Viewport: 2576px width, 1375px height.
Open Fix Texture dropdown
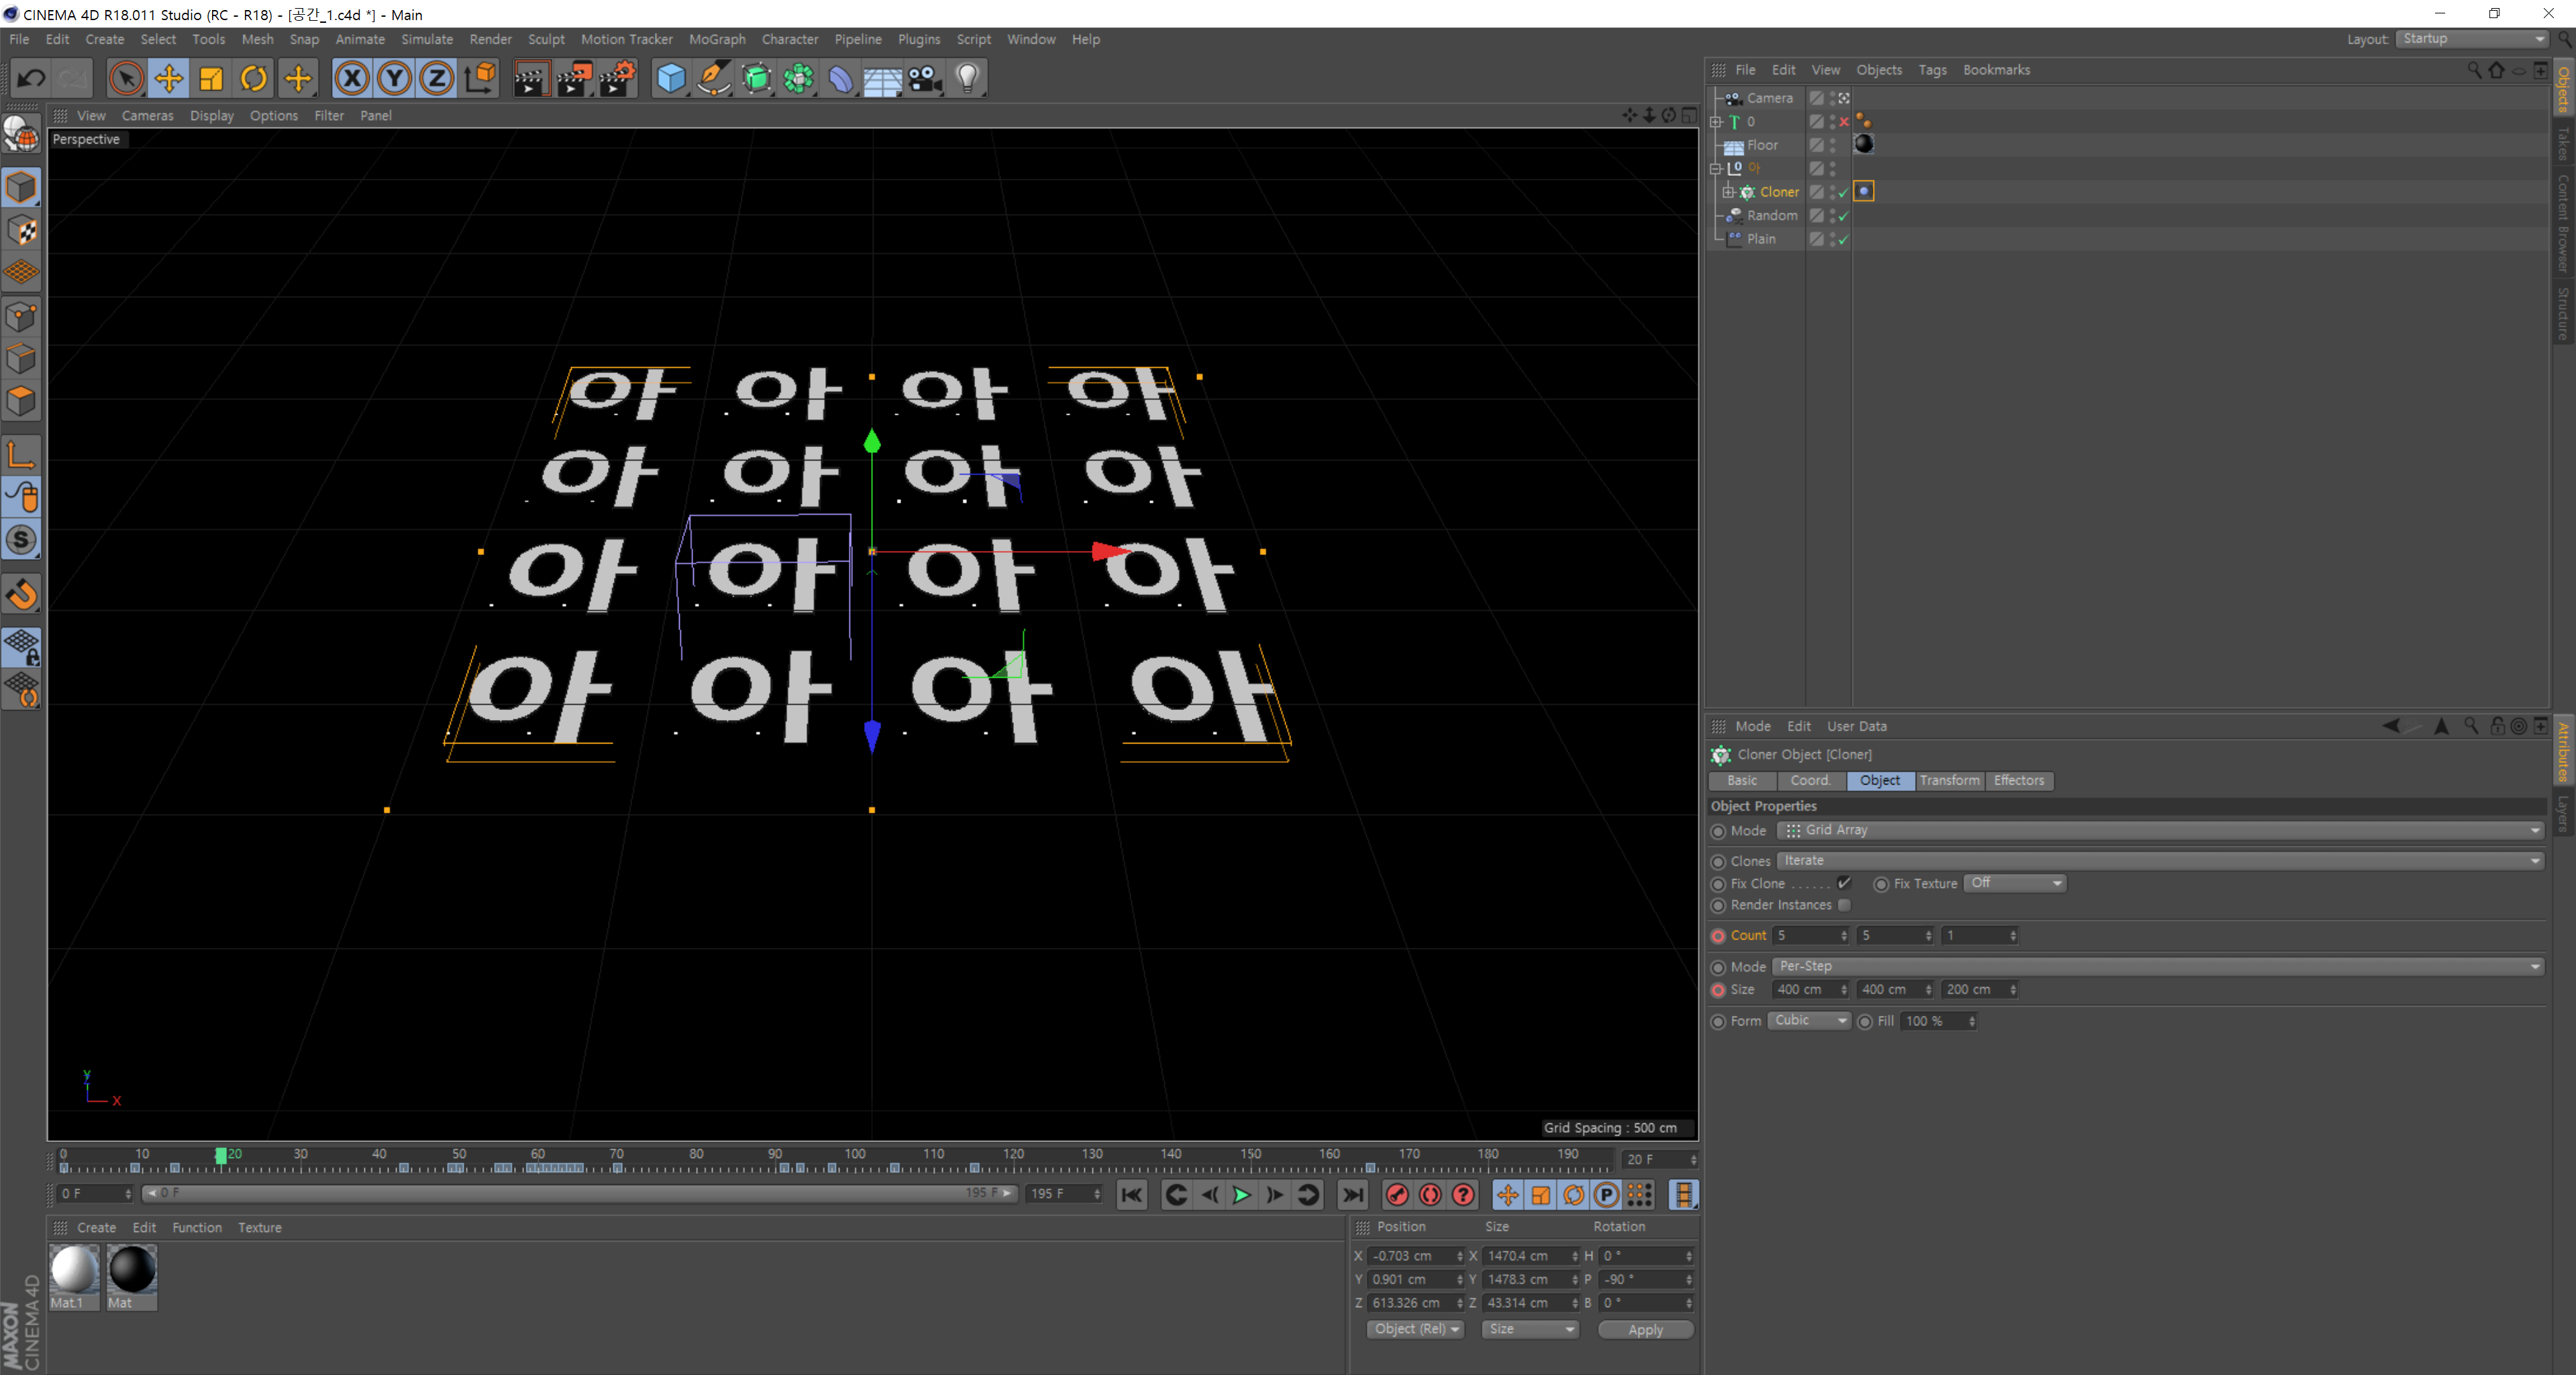(x=2014, y=883)
